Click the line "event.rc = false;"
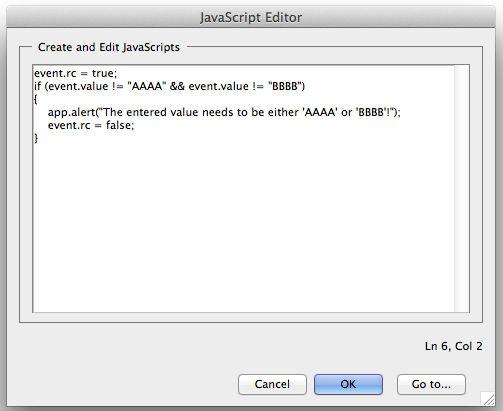The height and width of the screenshot is (411, 503). click(91, 125)
